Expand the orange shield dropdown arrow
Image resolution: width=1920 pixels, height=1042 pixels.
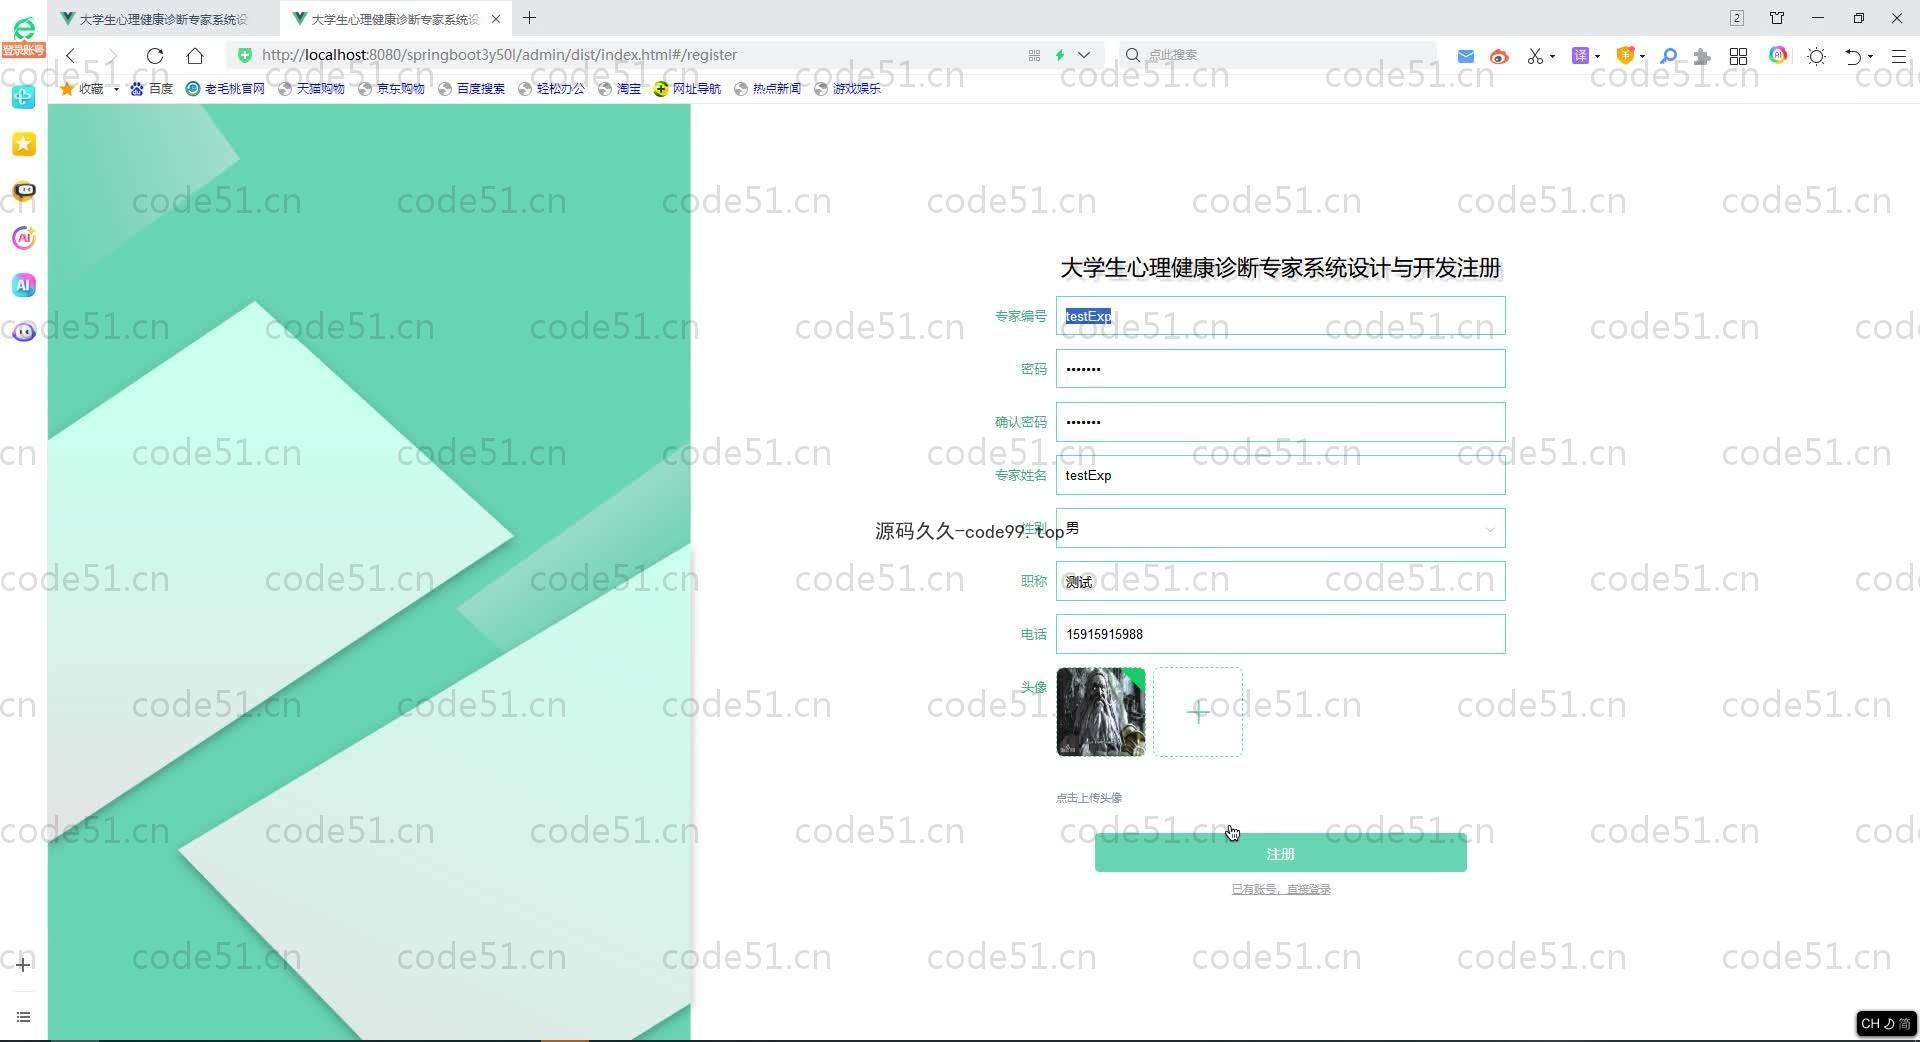1642,56
